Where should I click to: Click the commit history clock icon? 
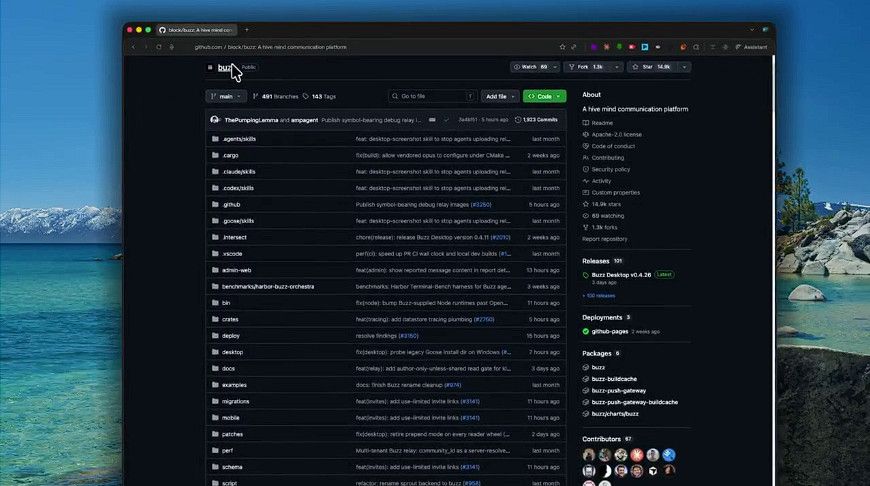[x=518, y=120]
